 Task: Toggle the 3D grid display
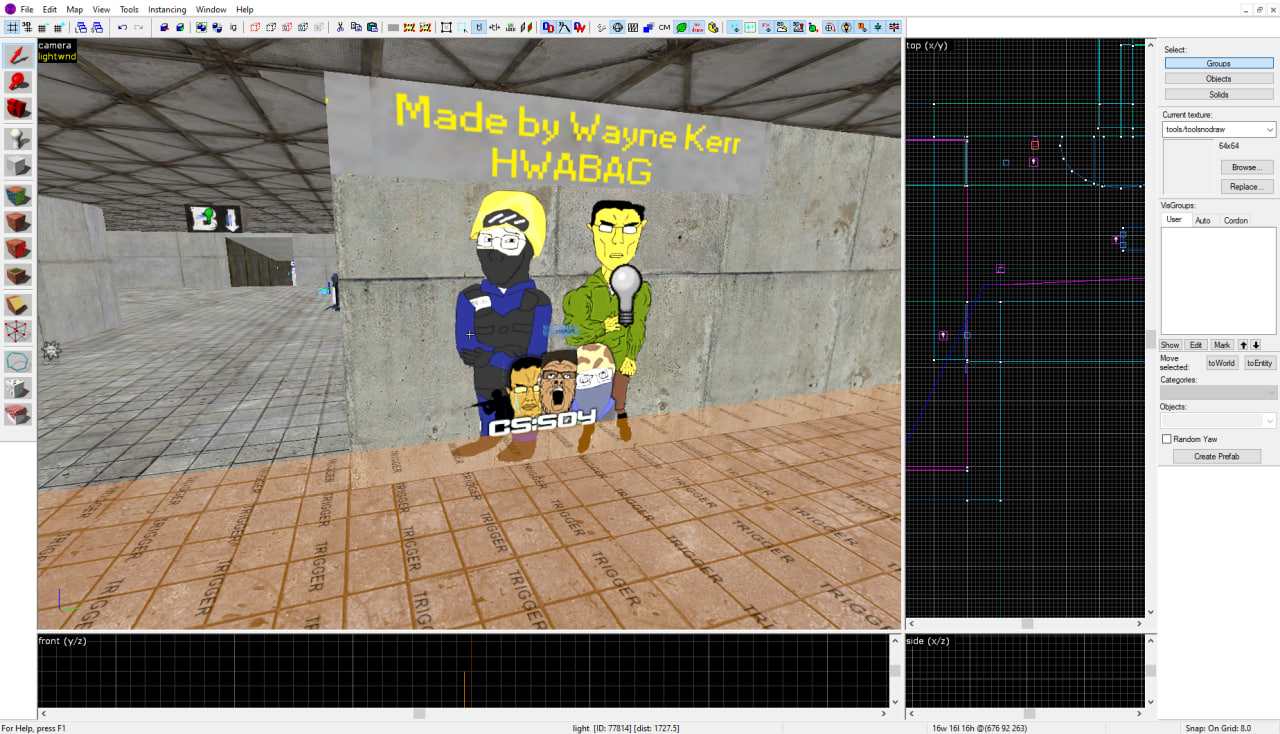[x=27, y=27]
